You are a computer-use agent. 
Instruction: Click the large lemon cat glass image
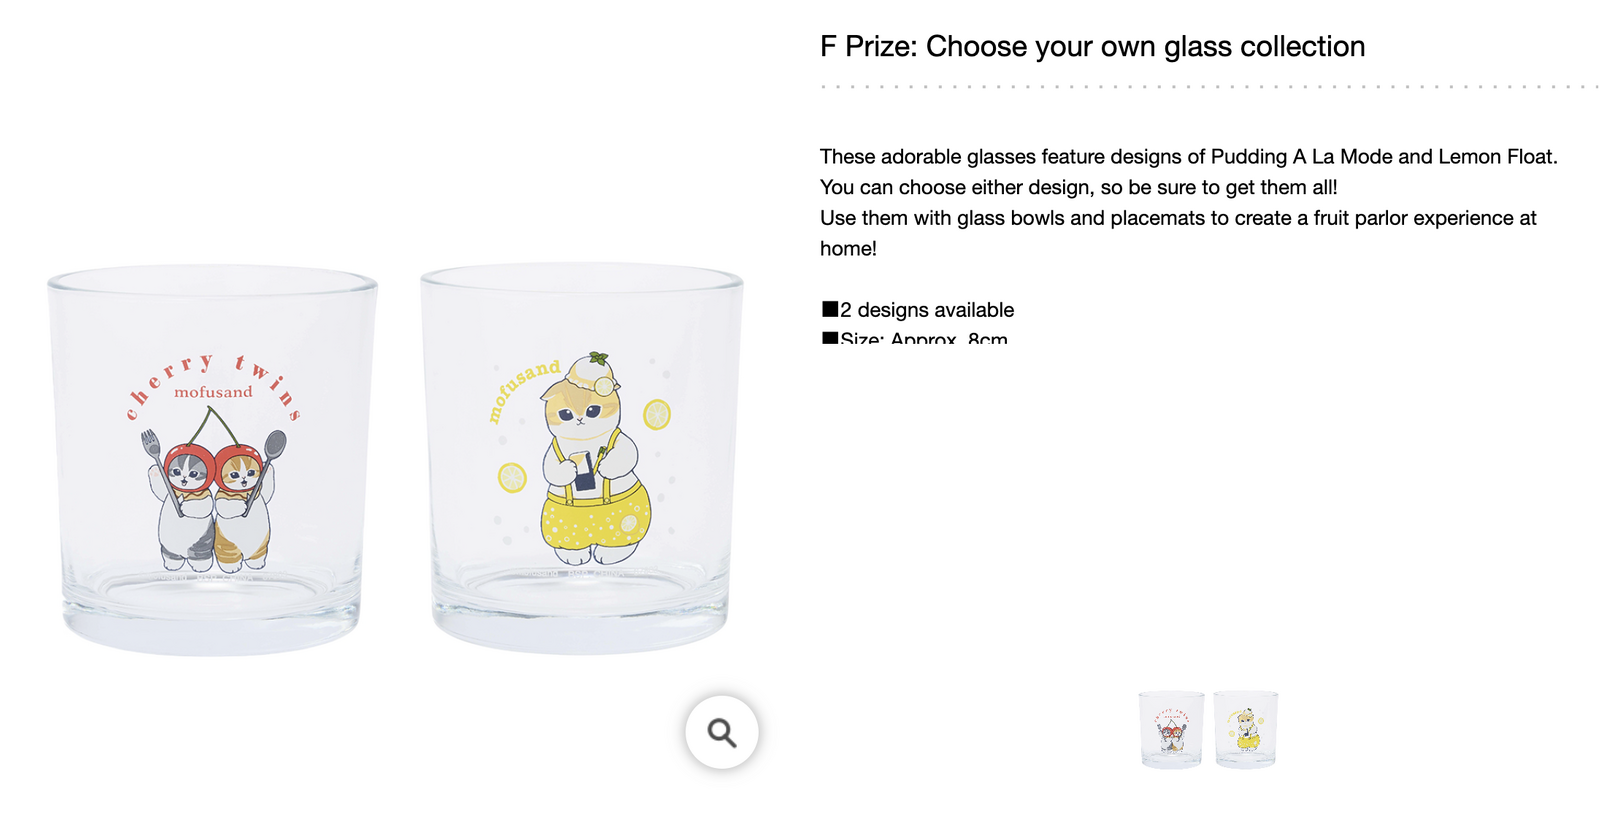click(x=581, y=459)
